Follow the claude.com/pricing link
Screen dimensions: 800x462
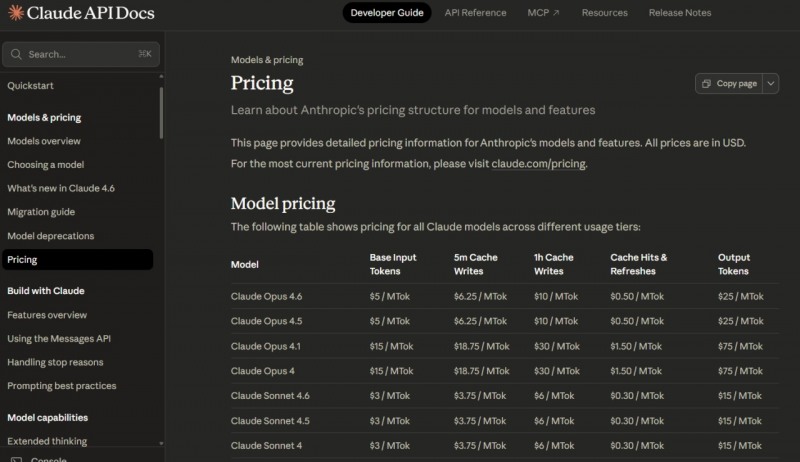pos(538,163)
